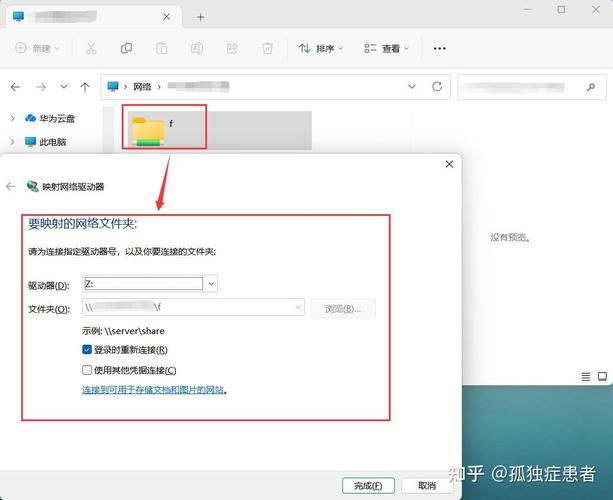Click the Explorer search box
The image size is (613, 500).
click(x=532, y=87)
